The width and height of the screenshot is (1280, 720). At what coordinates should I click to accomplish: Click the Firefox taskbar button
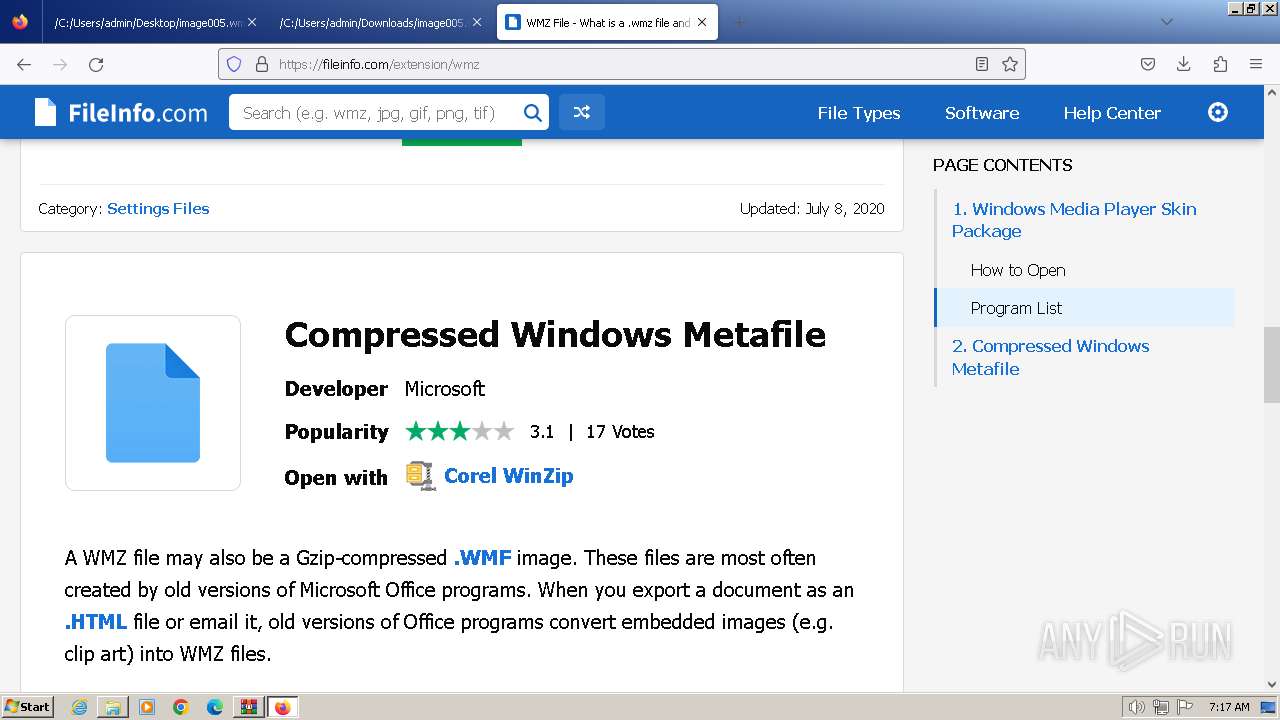coord(282,707)
